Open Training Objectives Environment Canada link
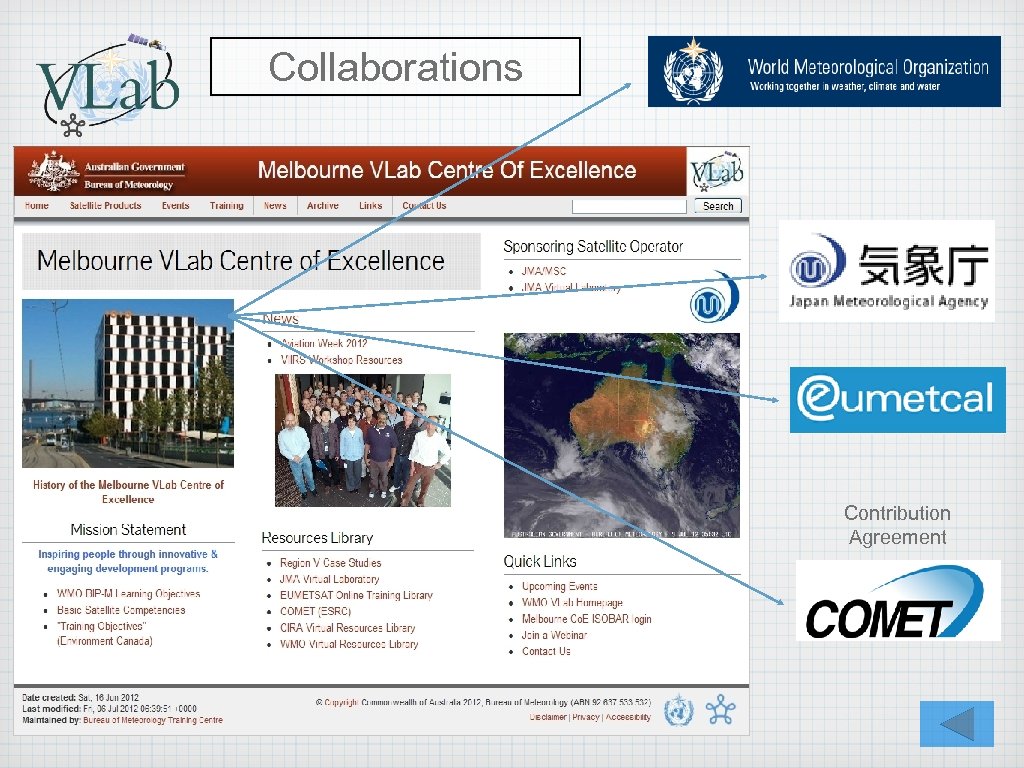The height and width of the screenshot is (768, 1024). click(x=104, y=633)
